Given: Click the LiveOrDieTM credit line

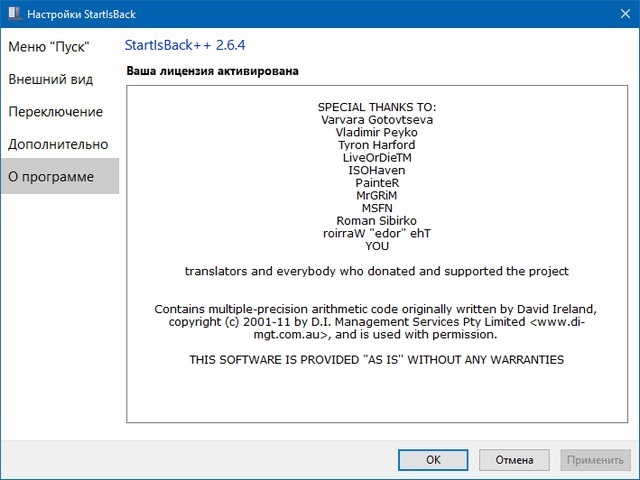Looking at the screenshot, I should coord(377,158).
